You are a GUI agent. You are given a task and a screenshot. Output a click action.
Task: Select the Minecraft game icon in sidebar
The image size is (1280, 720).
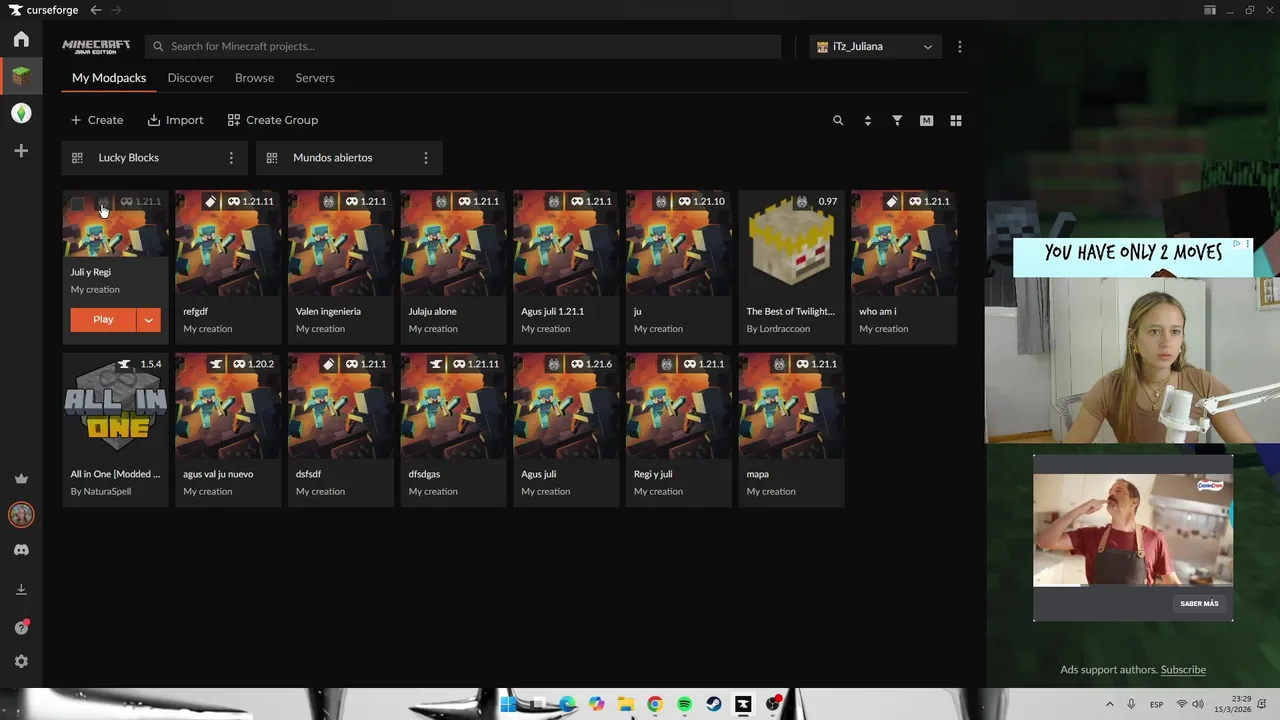pyautogui.click(x=21, y=76)
